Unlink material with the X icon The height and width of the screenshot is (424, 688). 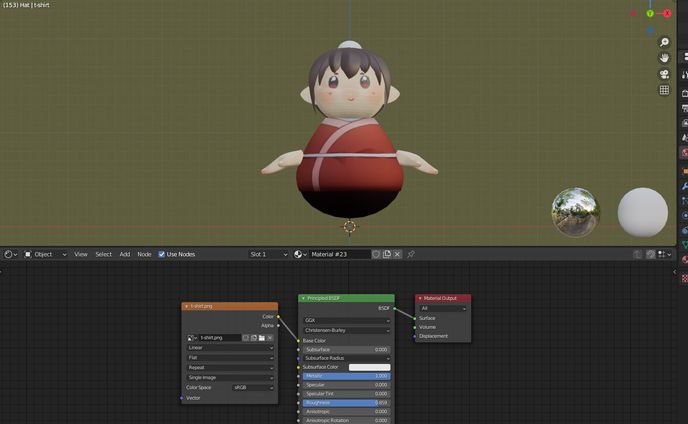[x=397, y=255]
